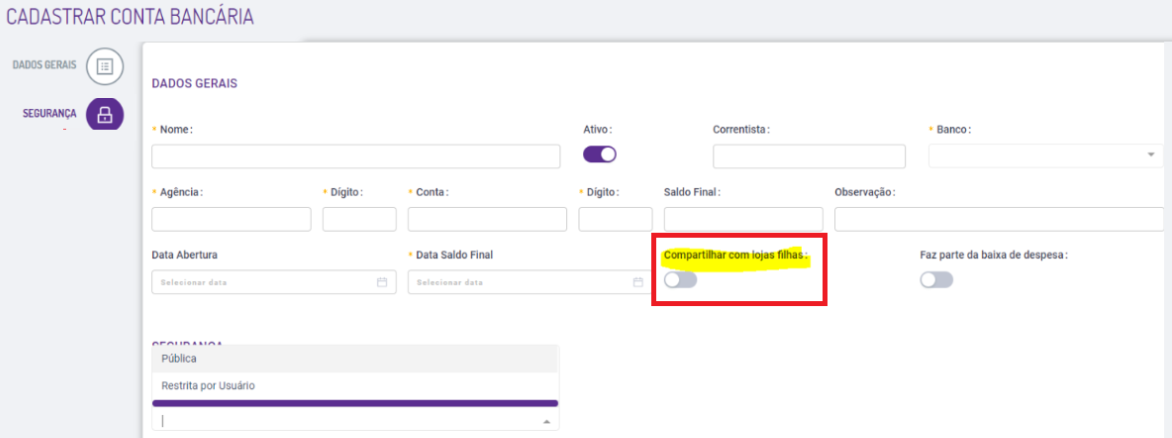Click the Agência input field
Image resolution: width=1172 pixels, height=438 pixels.
pyautogui.click(x=231, y=219)
